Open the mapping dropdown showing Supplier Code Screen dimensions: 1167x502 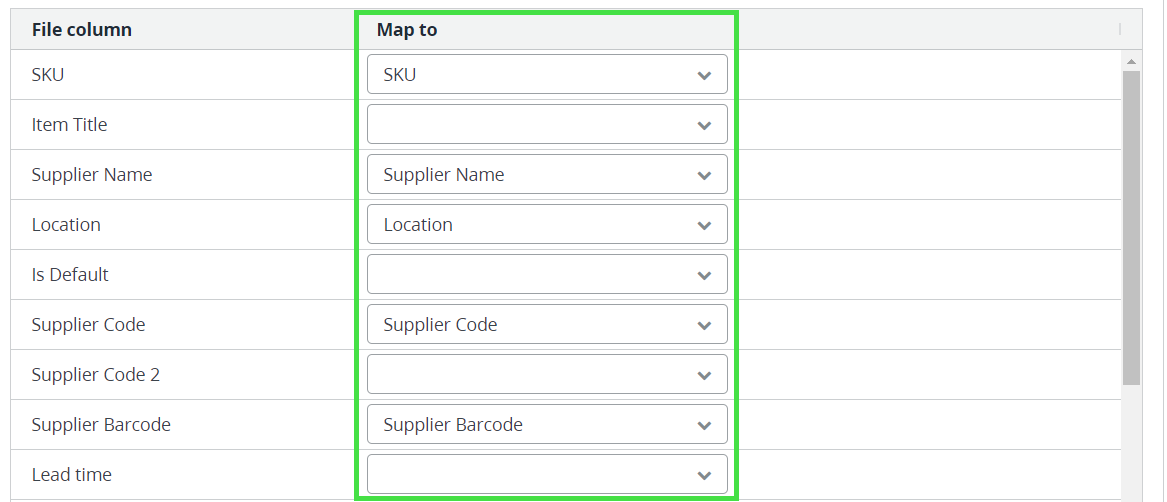click(546, 325)
